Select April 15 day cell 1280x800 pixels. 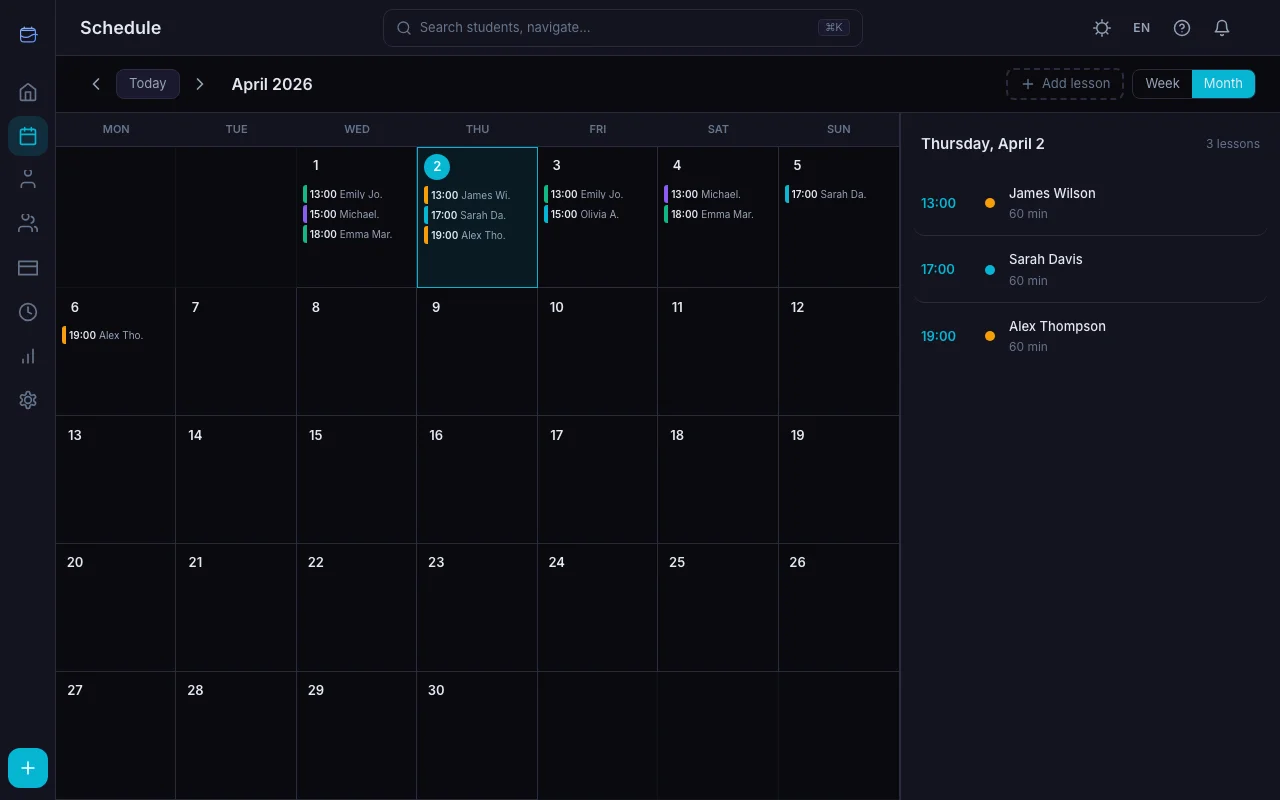[x=356, y=480]
